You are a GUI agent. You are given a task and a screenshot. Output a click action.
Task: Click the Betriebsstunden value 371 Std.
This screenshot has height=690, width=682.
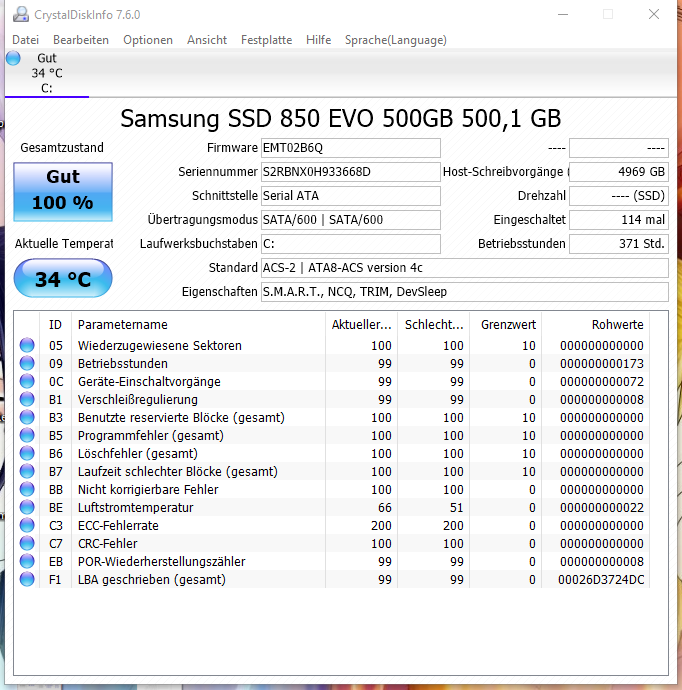pyautogui.click(x=619, y=244)
